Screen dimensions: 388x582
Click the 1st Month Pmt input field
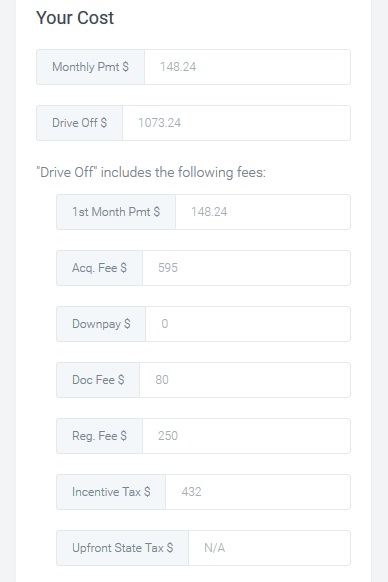click(x=263, y=212)
